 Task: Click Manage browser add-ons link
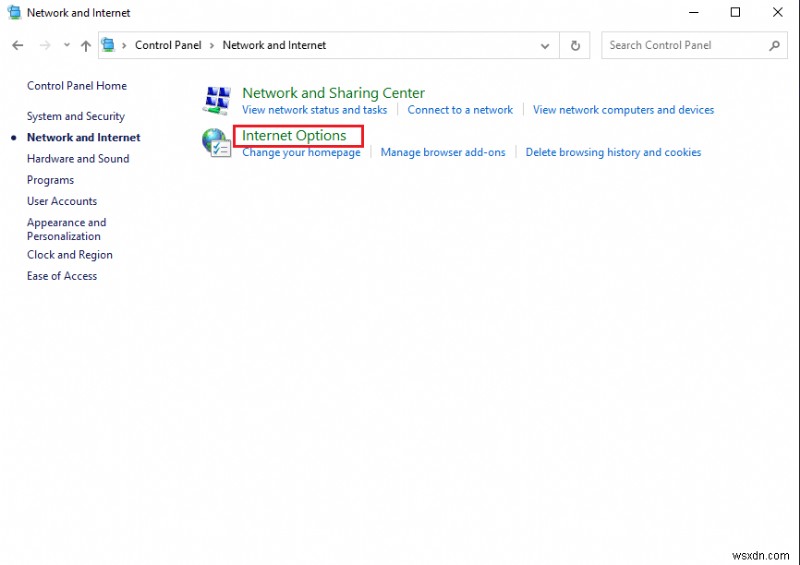pos(443,152)
